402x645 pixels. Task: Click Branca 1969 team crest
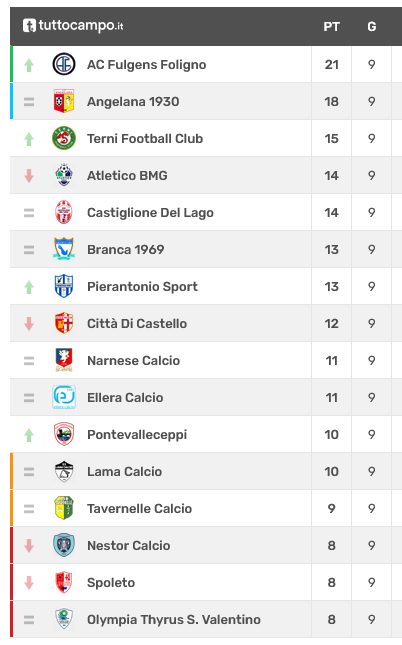click(x=64, y=249)
